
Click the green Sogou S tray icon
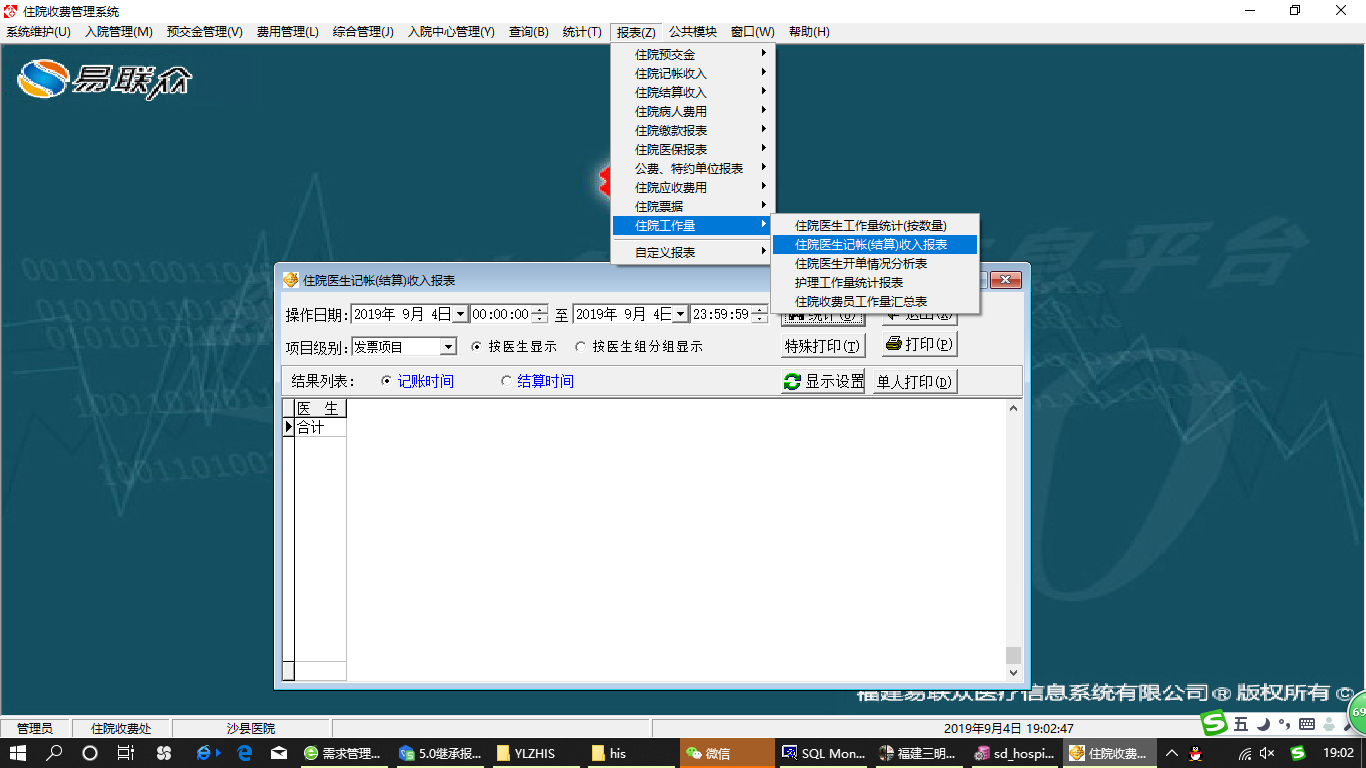[1298, 753]
